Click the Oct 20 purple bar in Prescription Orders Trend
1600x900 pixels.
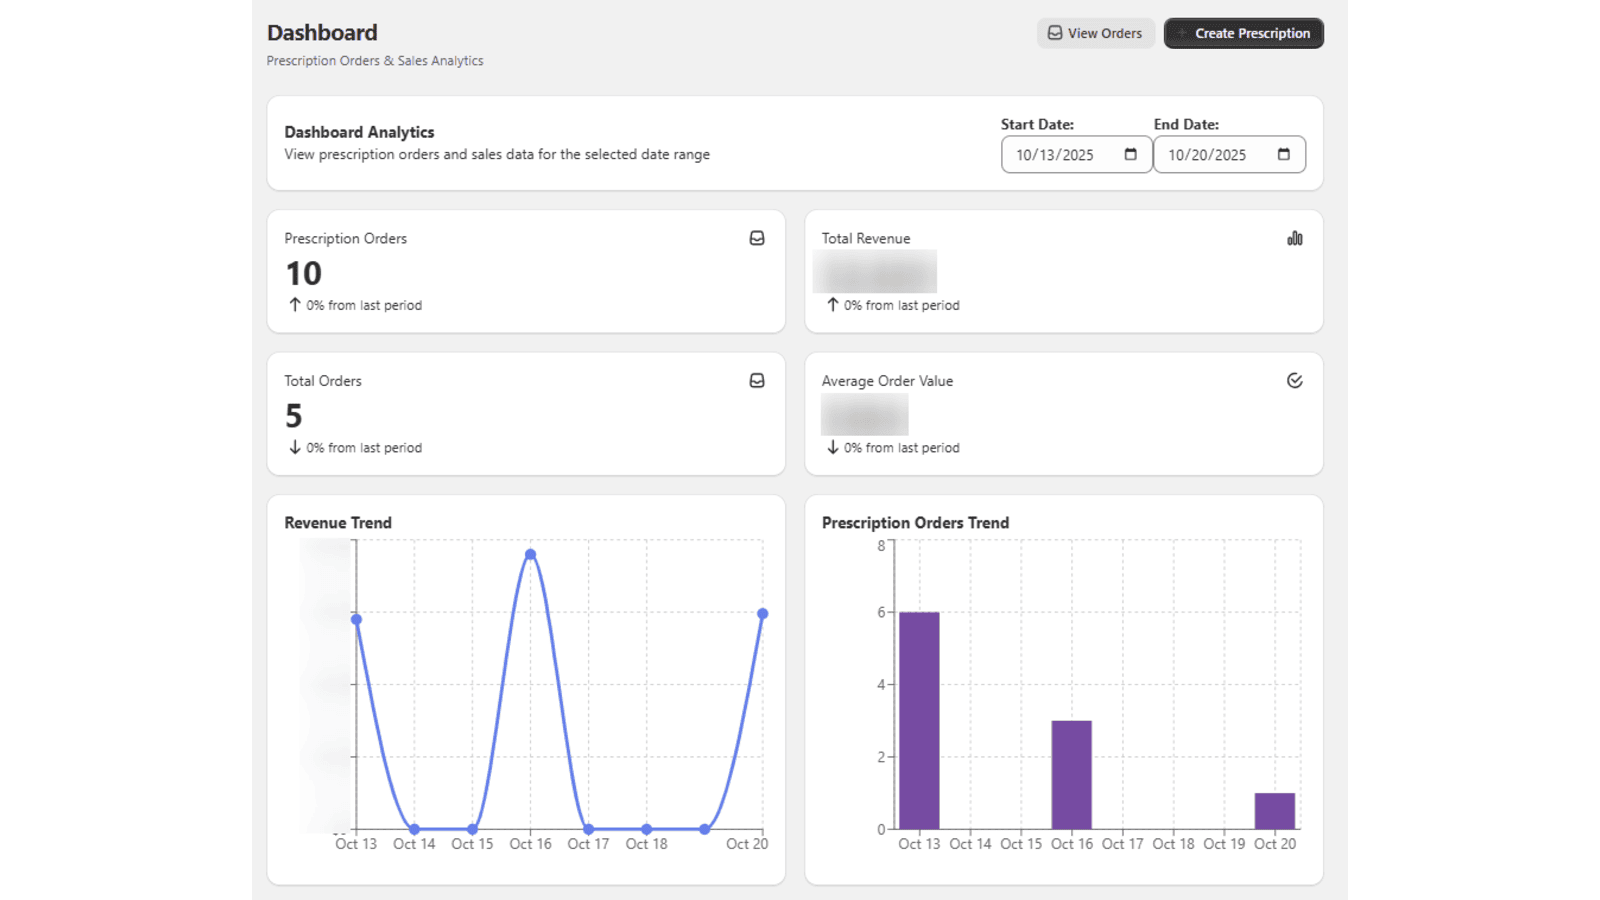(x=1274, y=811)
